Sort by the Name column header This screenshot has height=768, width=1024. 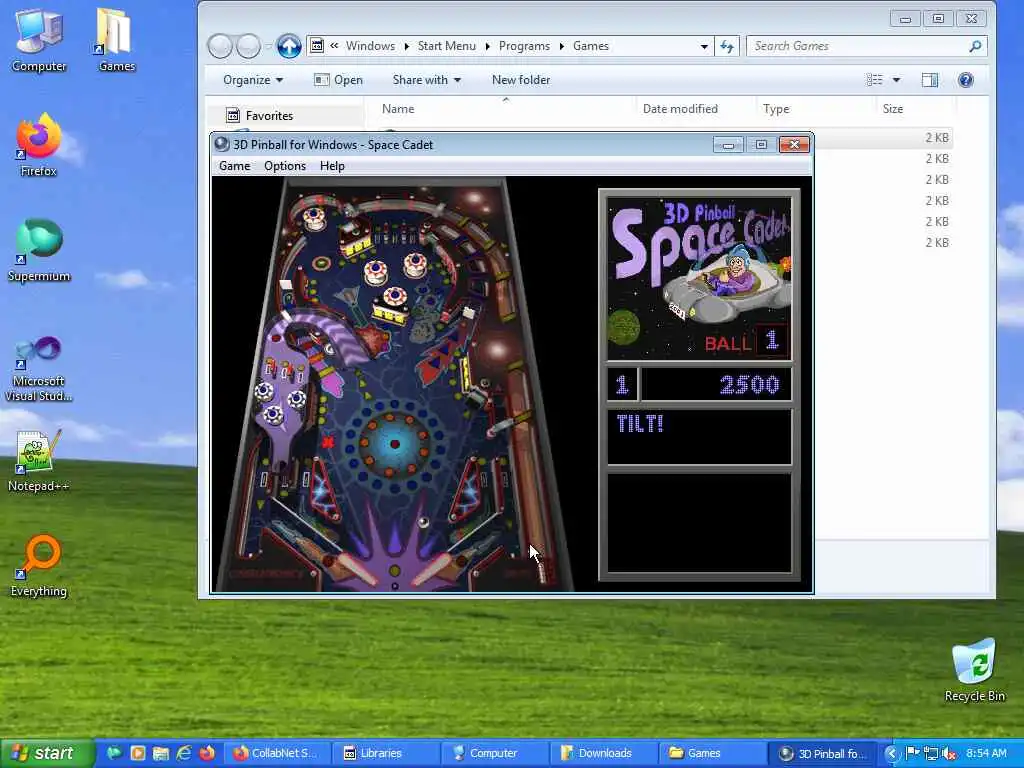click(398, 109)
